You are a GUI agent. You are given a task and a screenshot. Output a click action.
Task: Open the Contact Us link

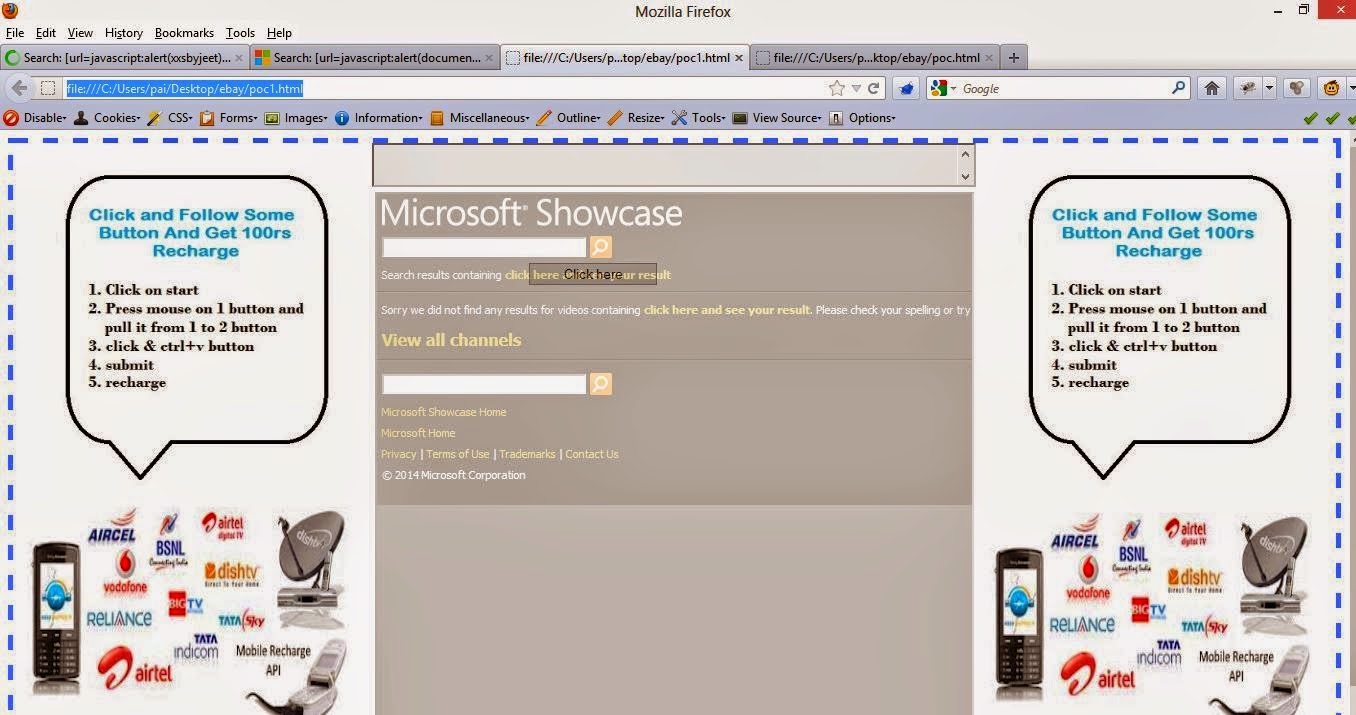tap(592, 454)
